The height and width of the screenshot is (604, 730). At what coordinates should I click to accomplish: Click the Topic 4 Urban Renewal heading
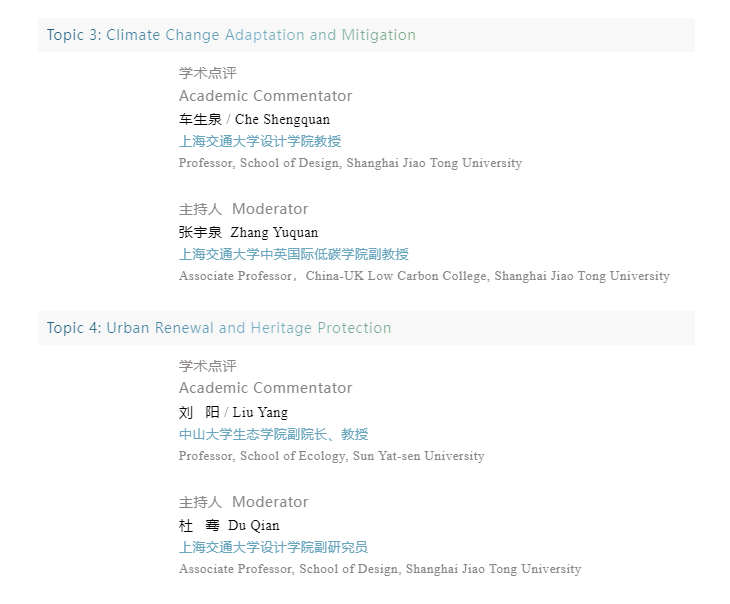tap(219, 328)
